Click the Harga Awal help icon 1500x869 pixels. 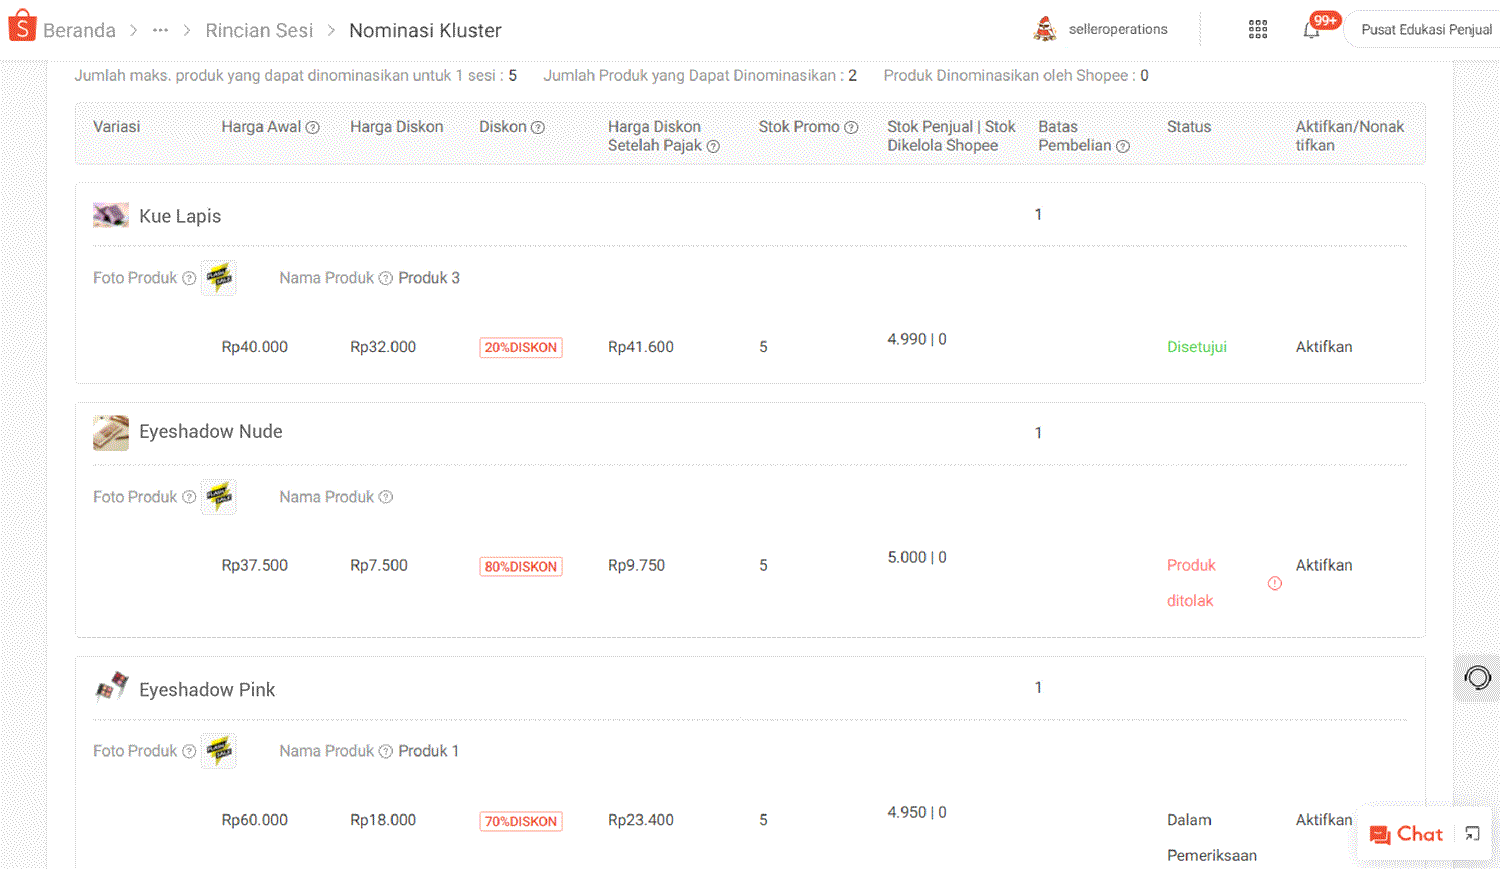[313, 127]
